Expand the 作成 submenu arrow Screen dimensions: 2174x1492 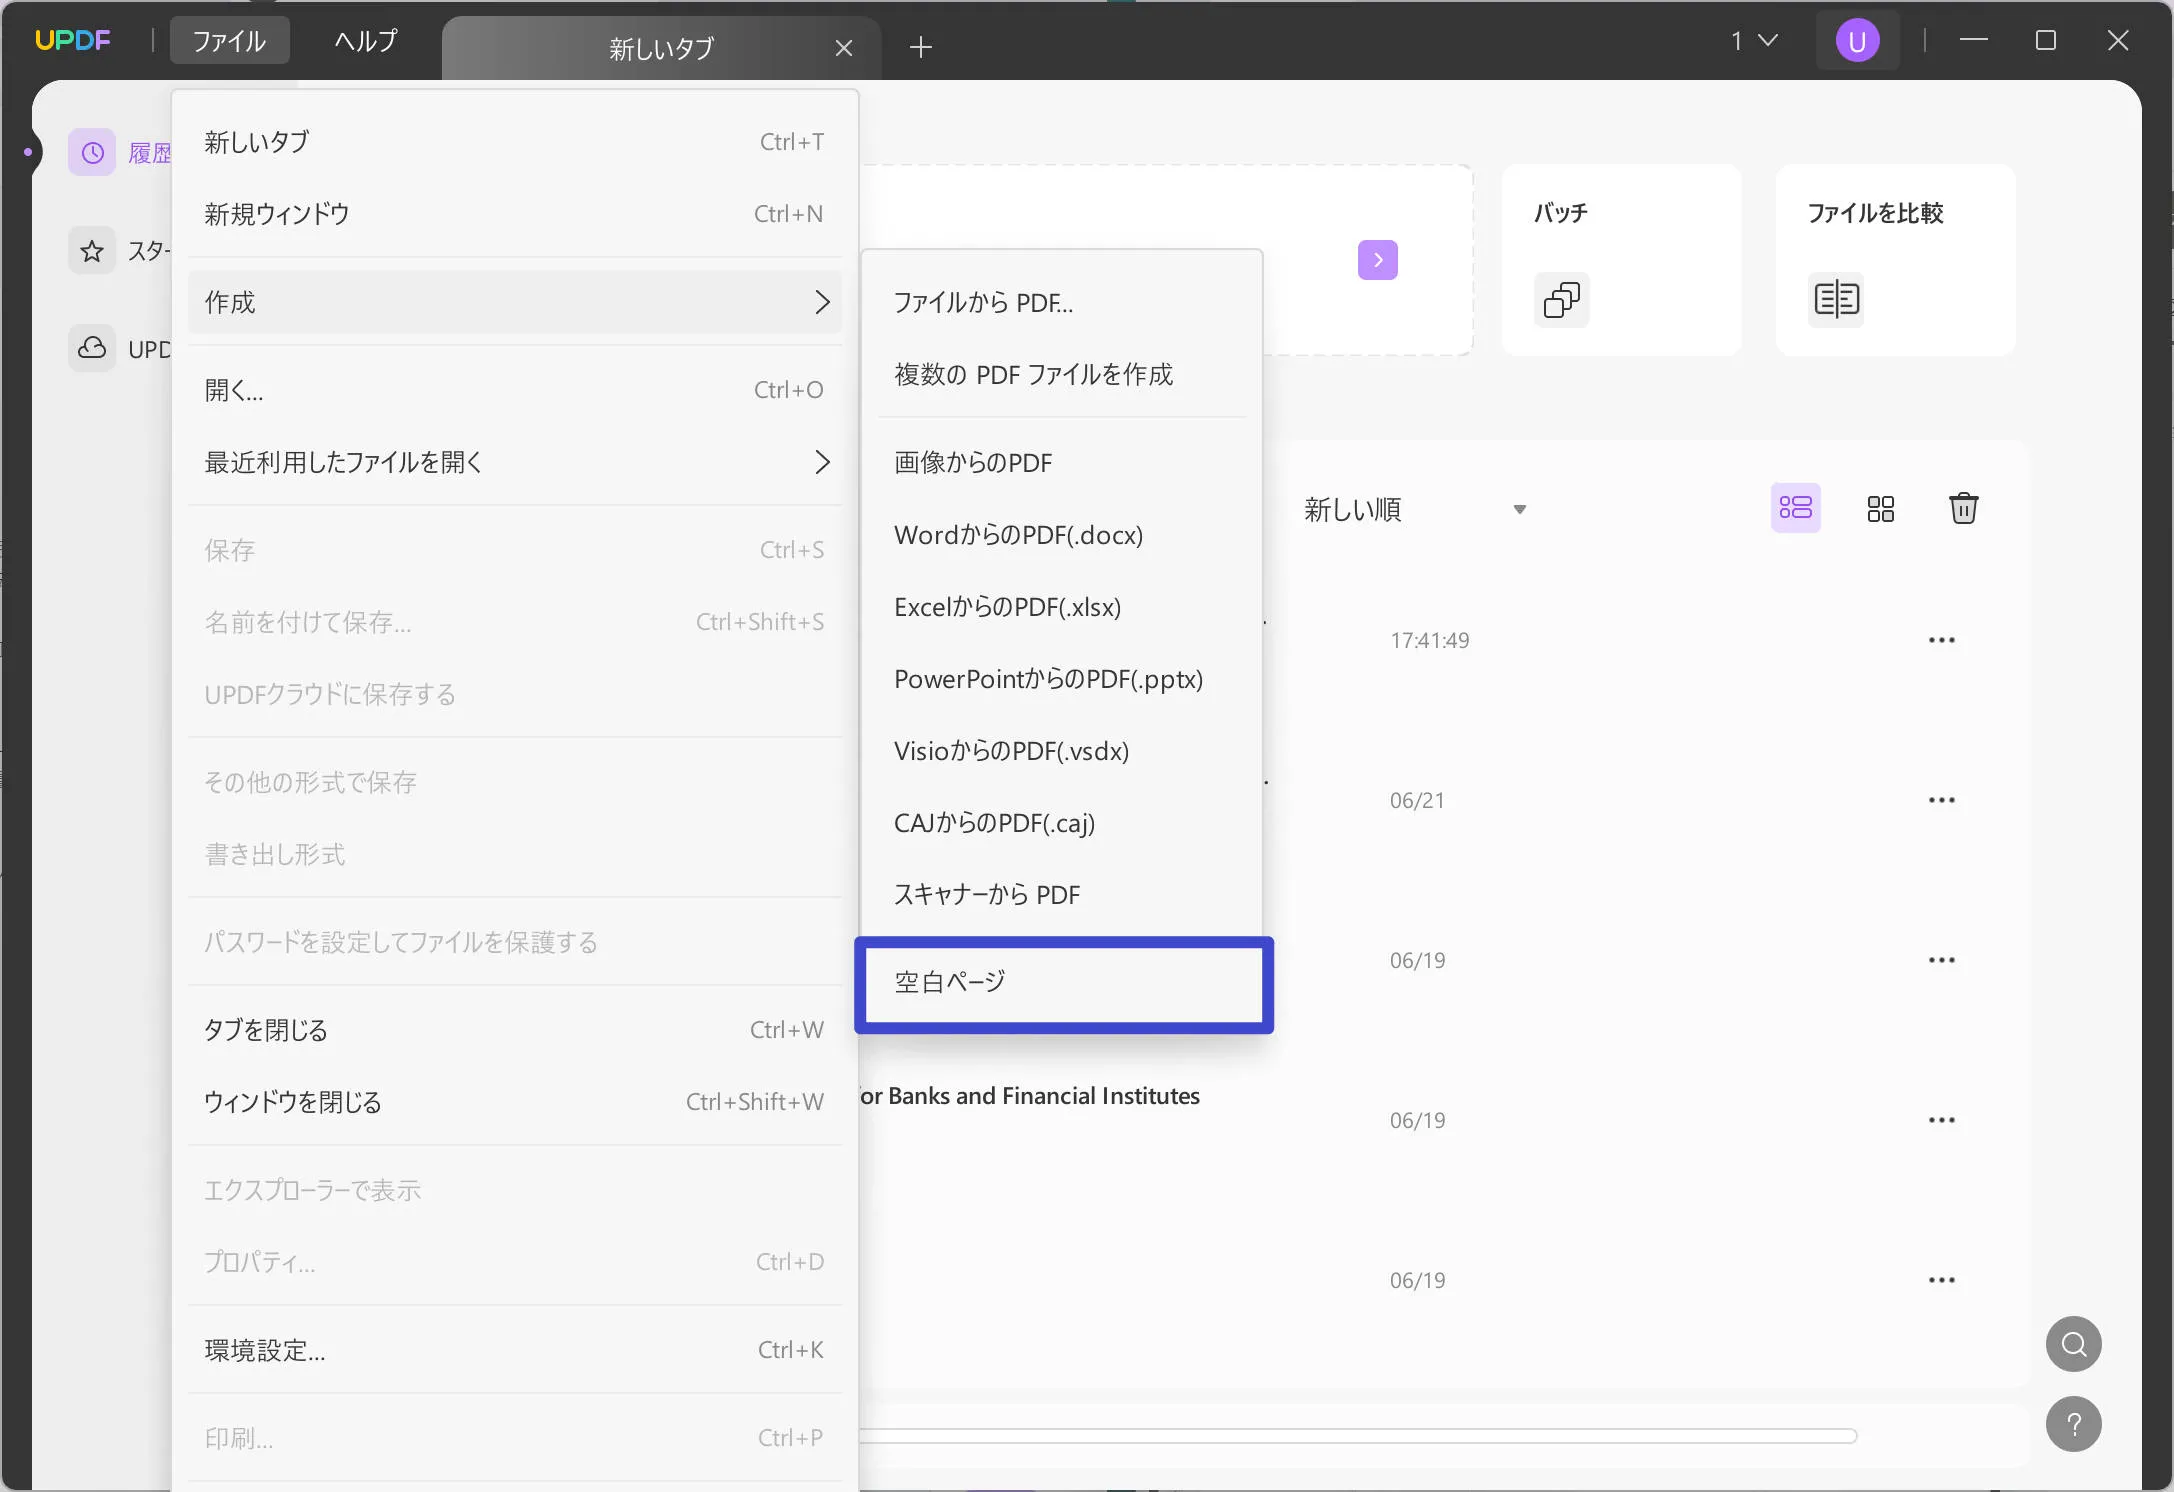coord(822,302)
